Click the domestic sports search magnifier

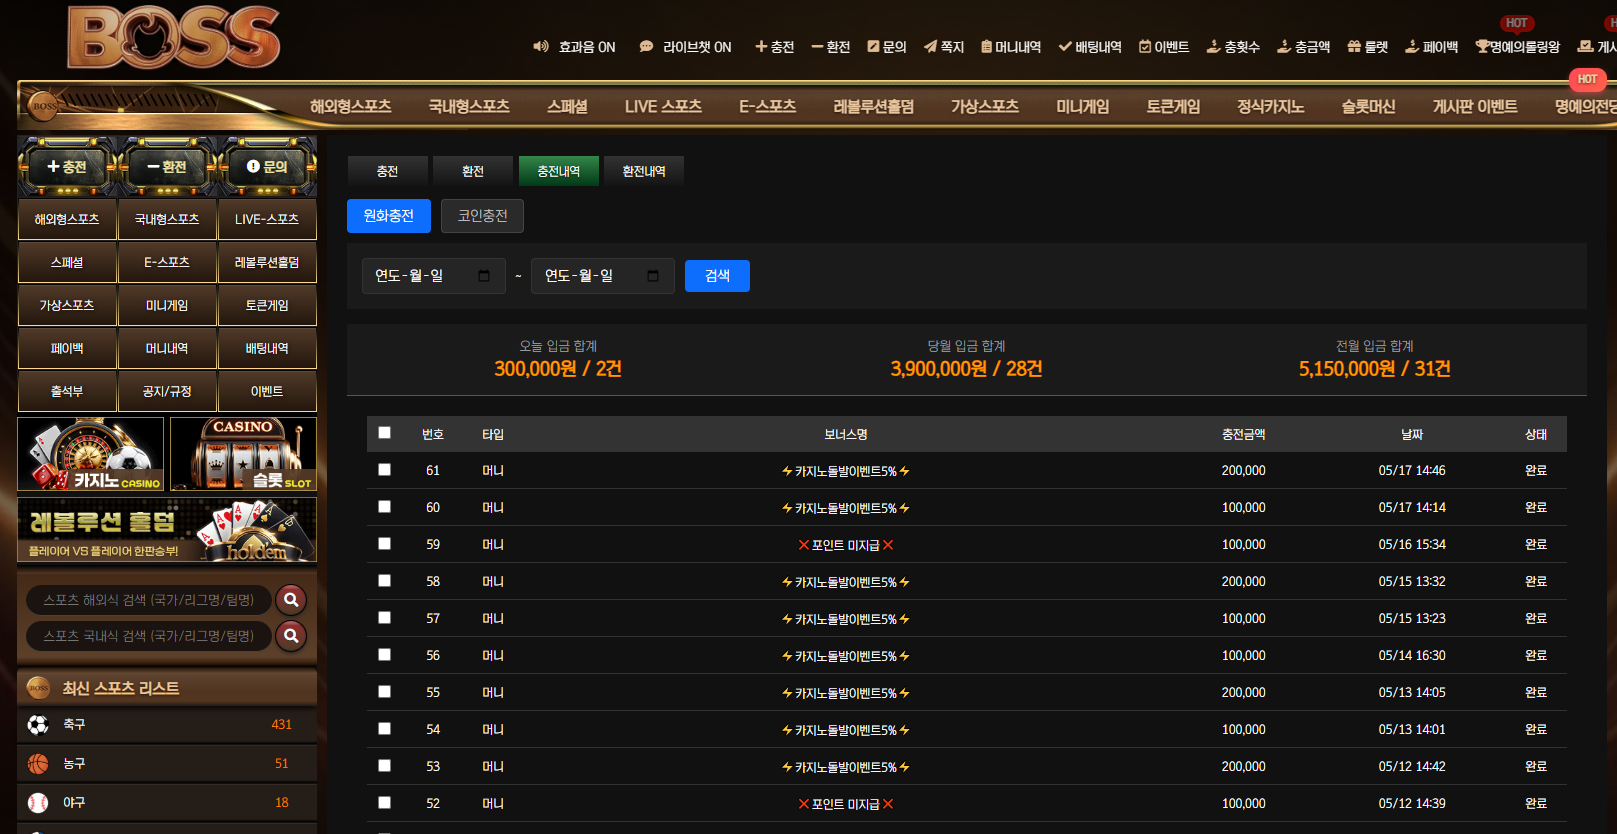[291, 635]
